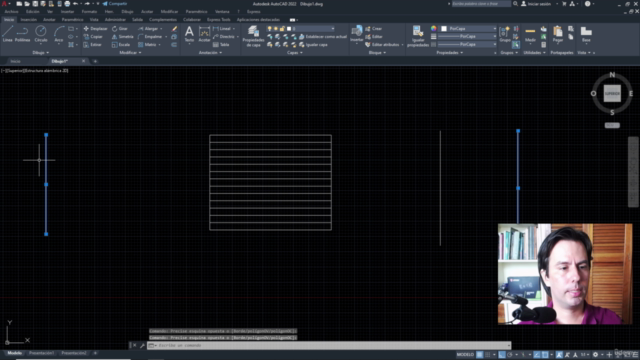The height and width of the screenshot is (360, 640).
Task: Toggle layer lock icon in layer list
Action: [282, 29]
